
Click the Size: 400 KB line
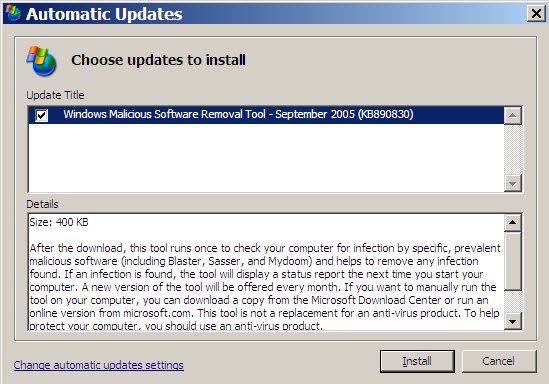tap(59, 222)
